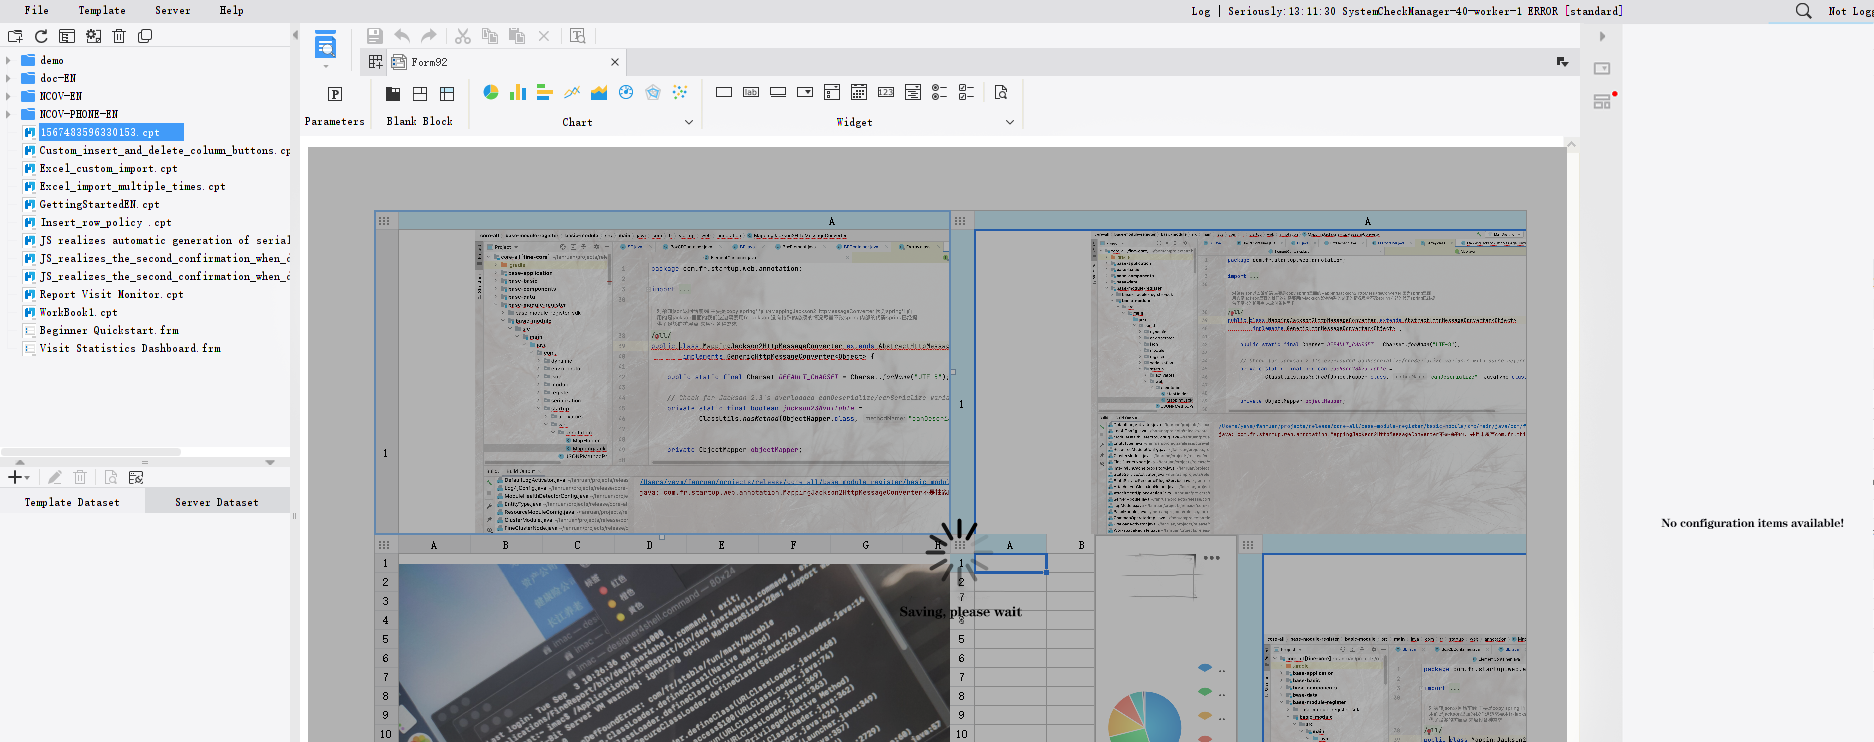The width and height of the screenshot is (1874, 742).
Task: Undo the last action
Action: 402,36
